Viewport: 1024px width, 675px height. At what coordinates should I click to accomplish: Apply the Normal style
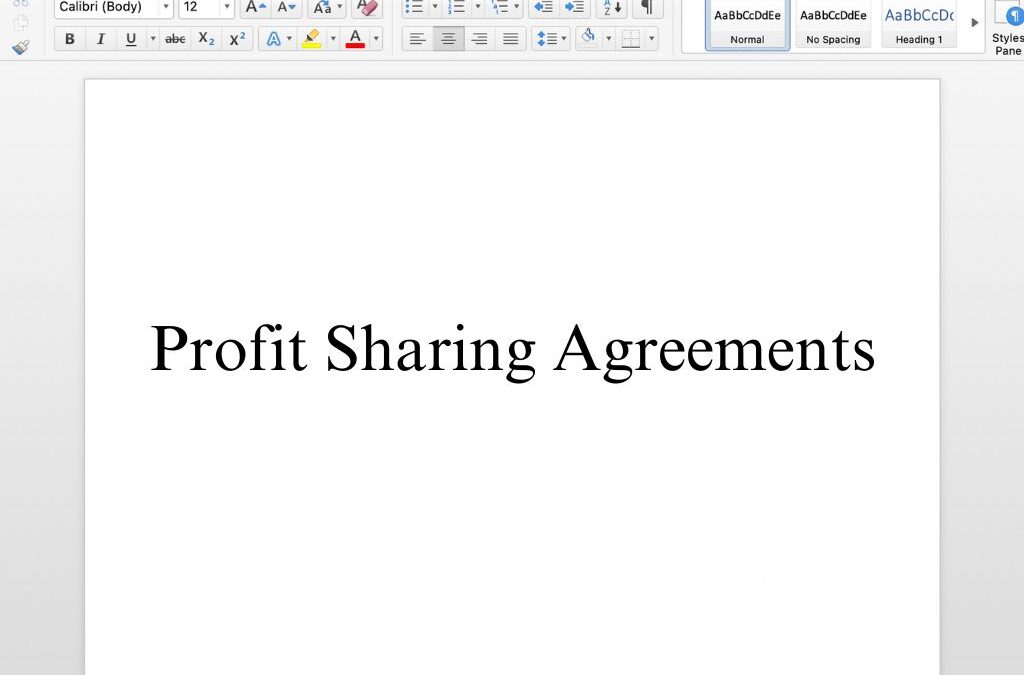click(x=748, y=25)
